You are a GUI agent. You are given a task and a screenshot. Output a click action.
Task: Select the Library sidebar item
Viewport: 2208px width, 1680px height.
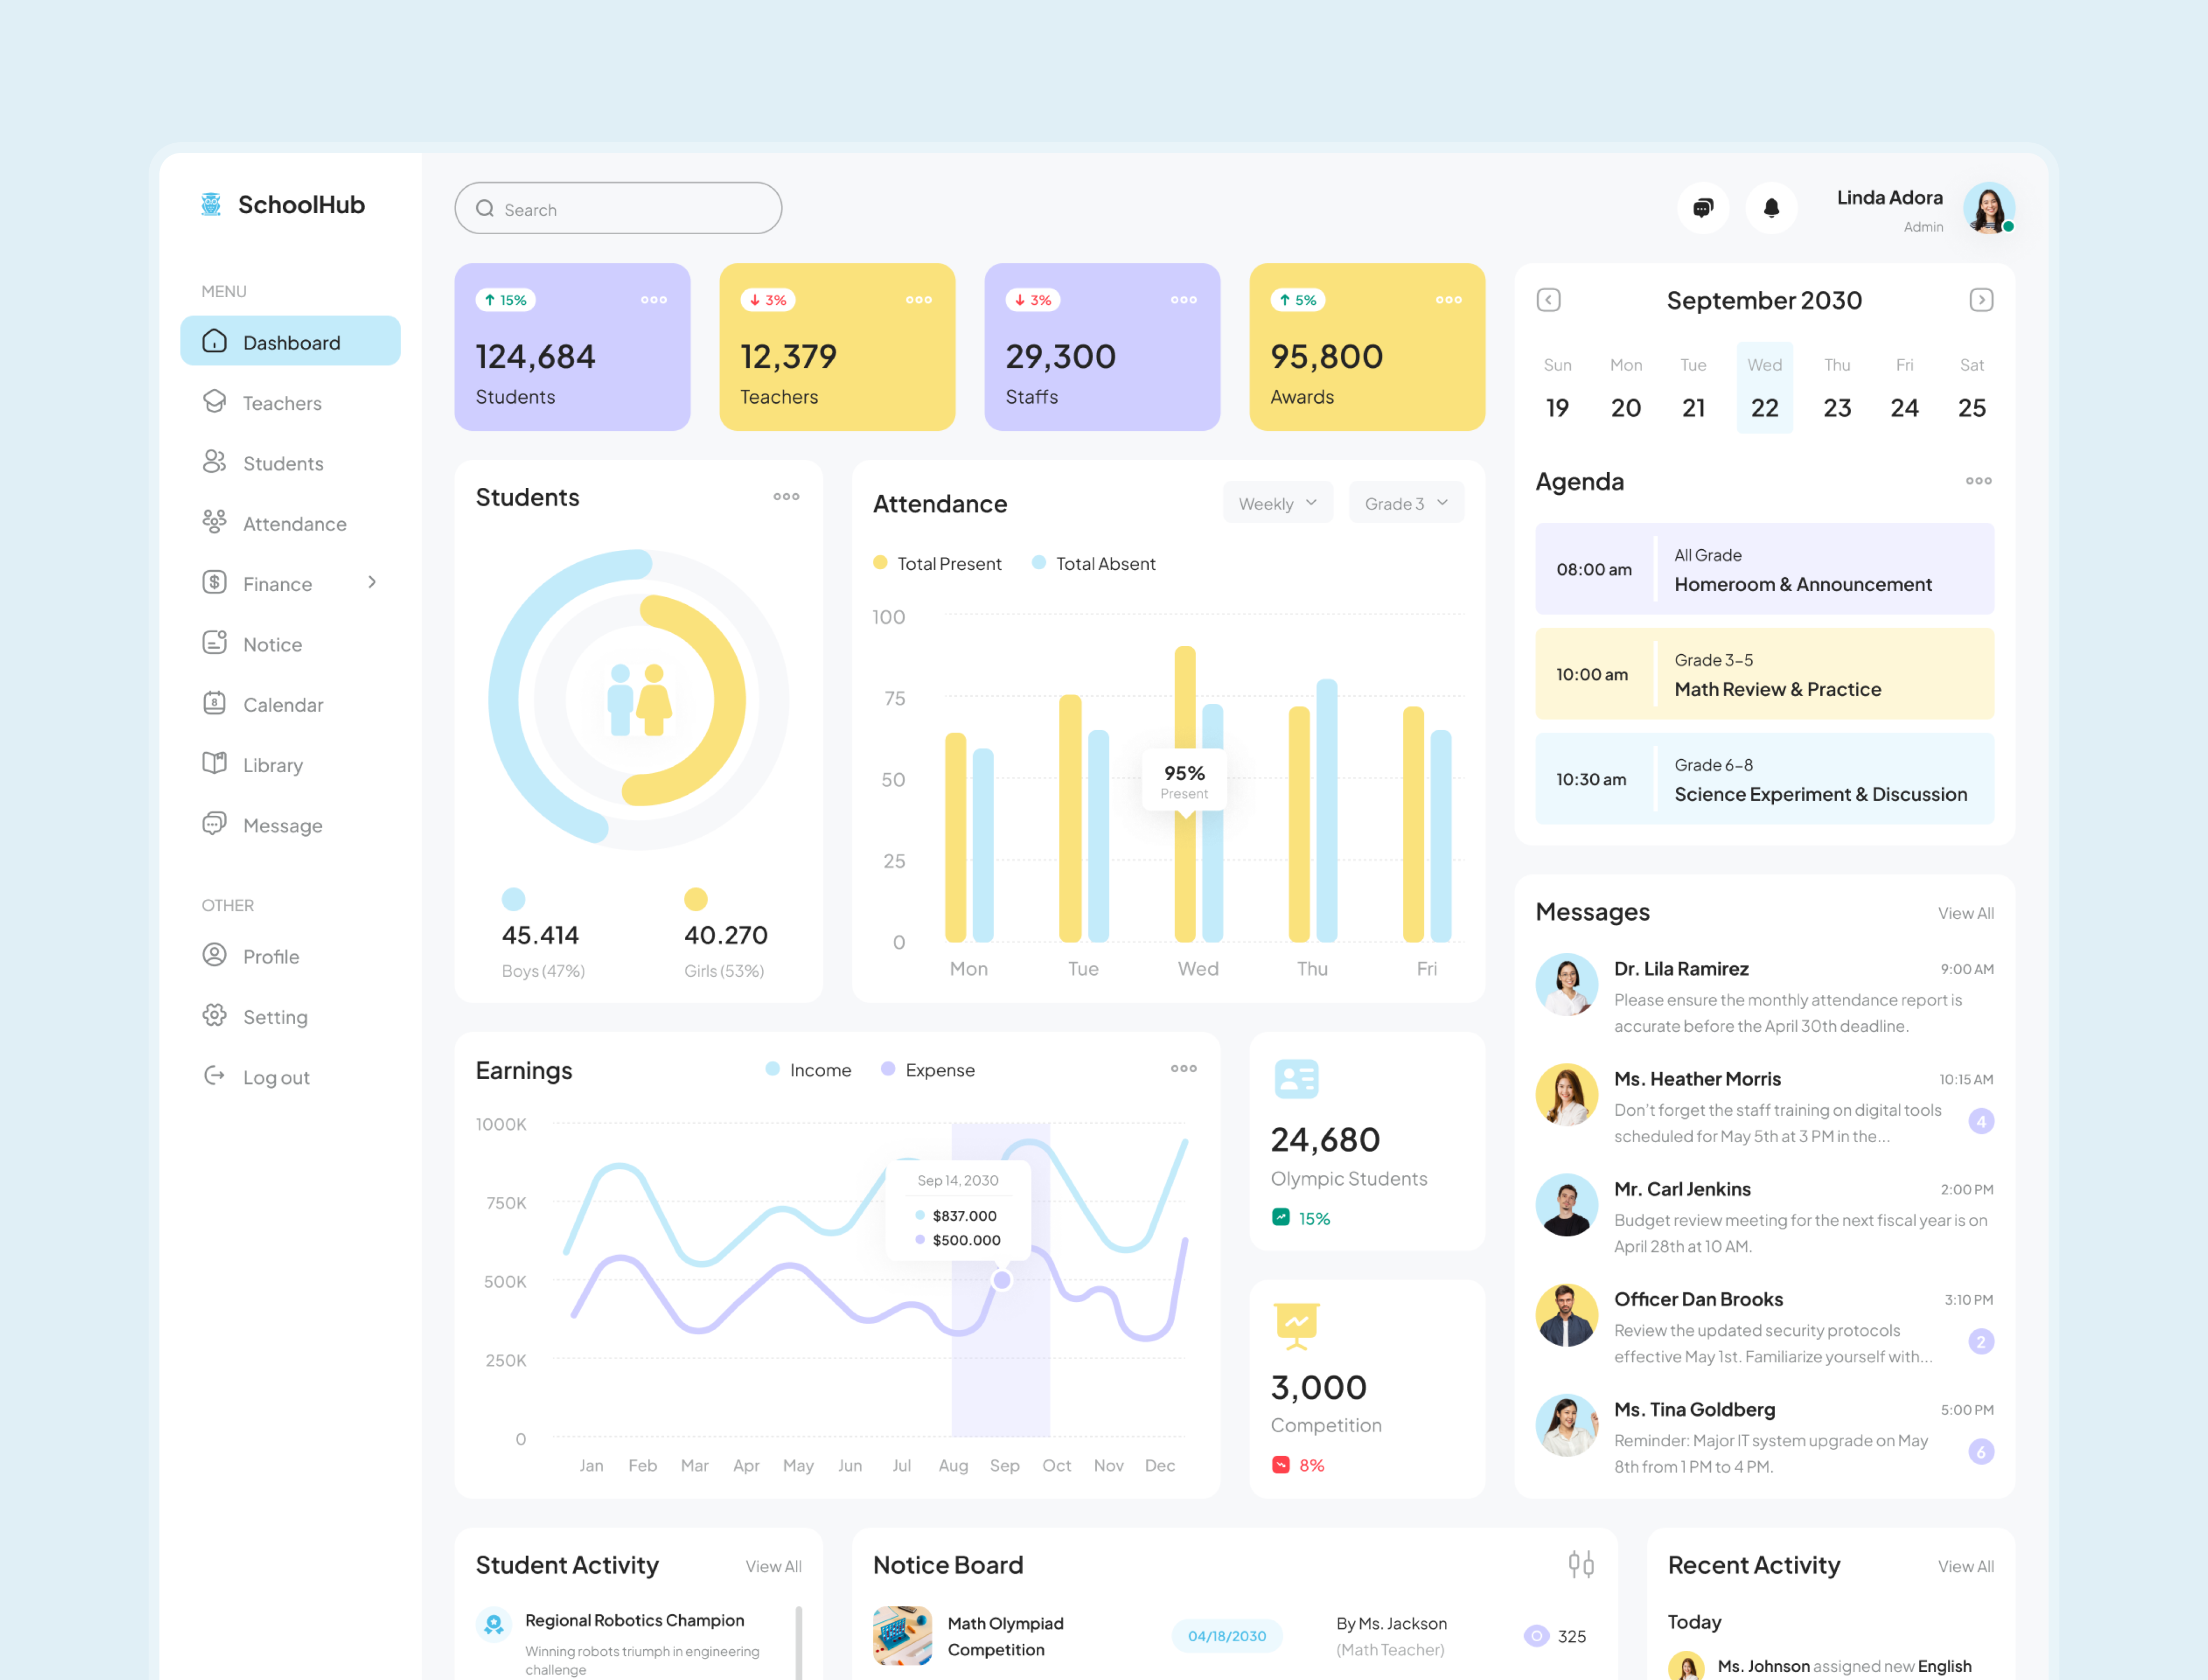tap(272, 765)
